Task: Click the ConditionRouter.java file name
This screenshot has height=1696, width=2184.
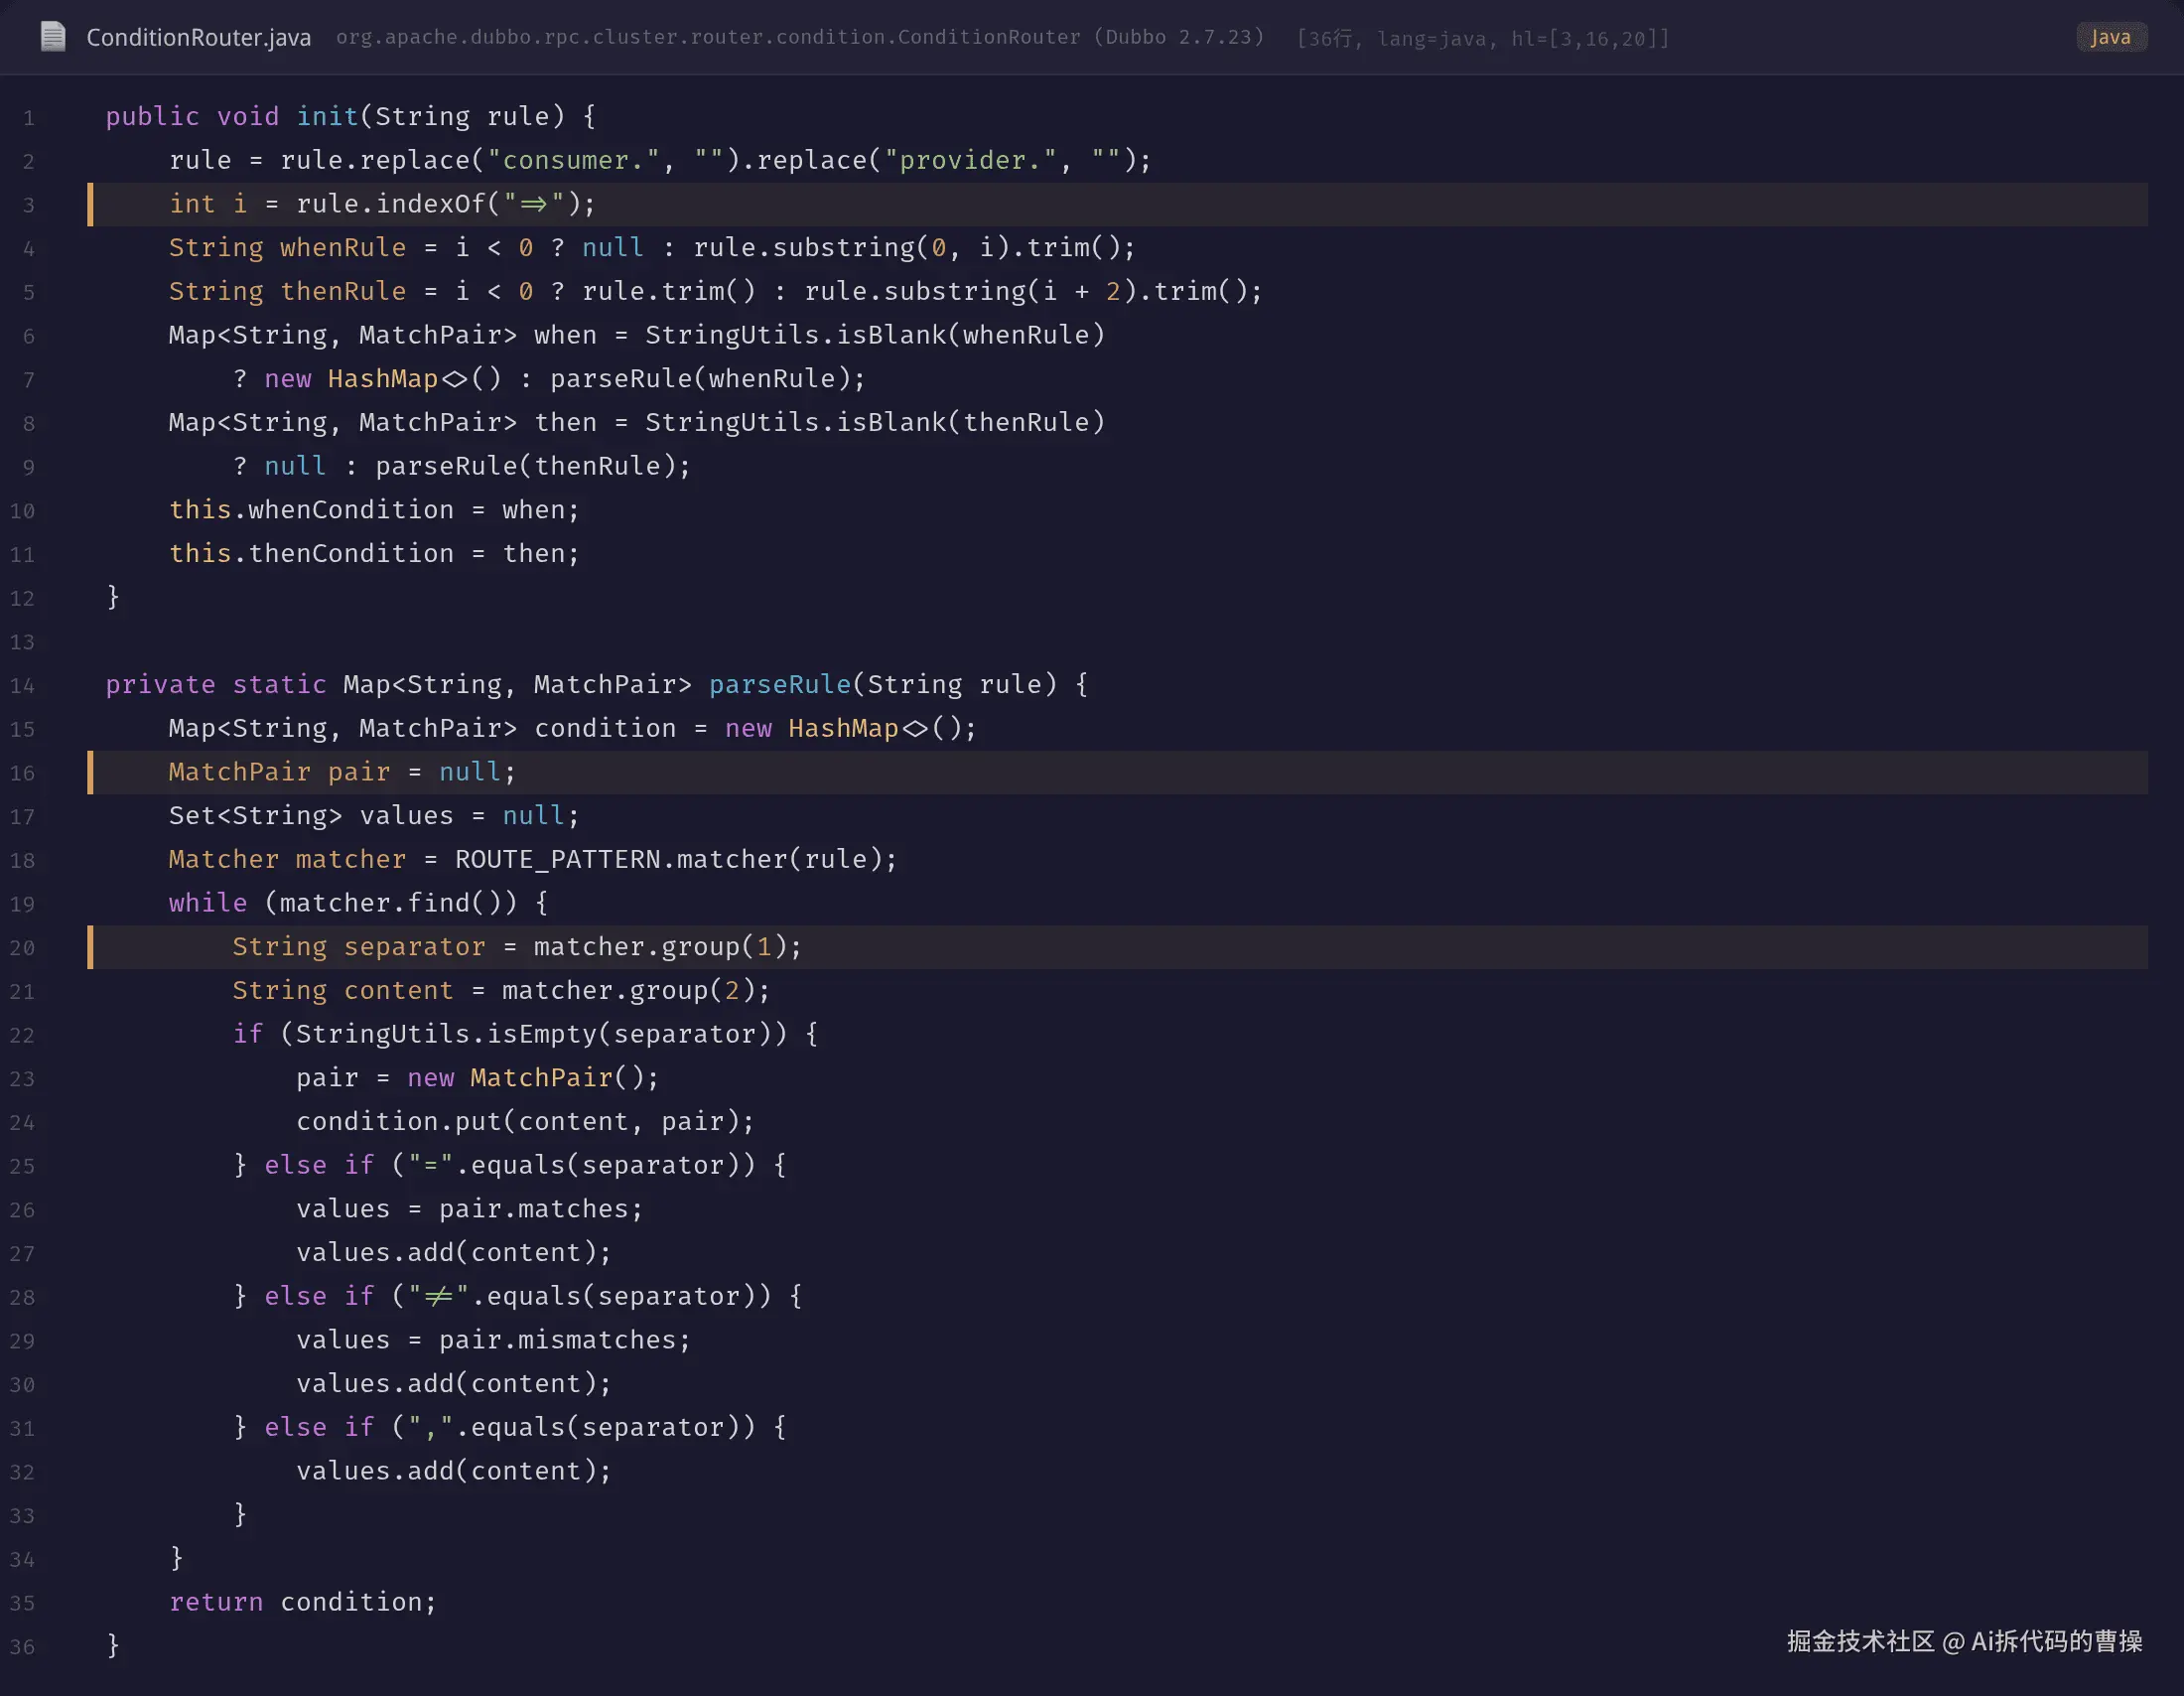Action: 198,38
